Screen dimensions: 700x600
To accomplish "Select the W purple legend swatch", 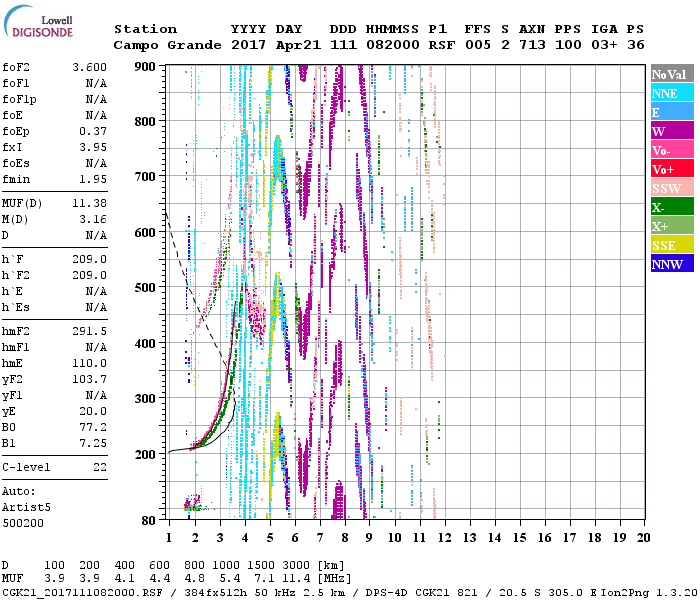I will (672, 131).
